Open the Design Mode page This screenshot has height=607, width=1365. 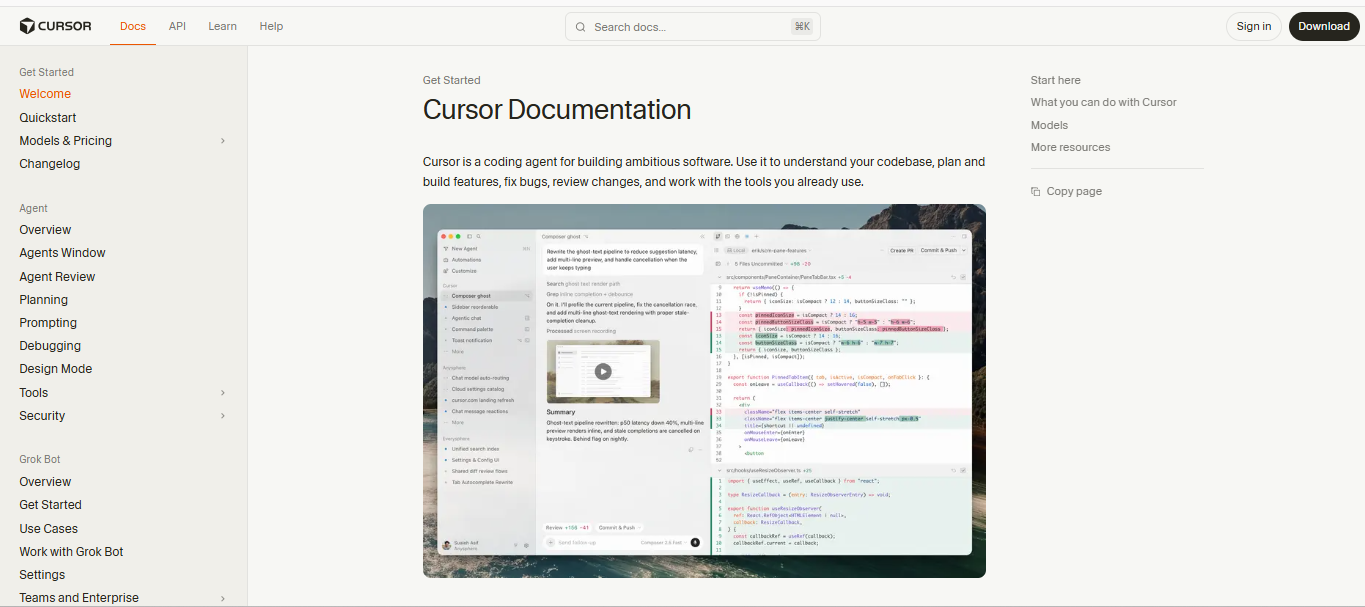56,369
